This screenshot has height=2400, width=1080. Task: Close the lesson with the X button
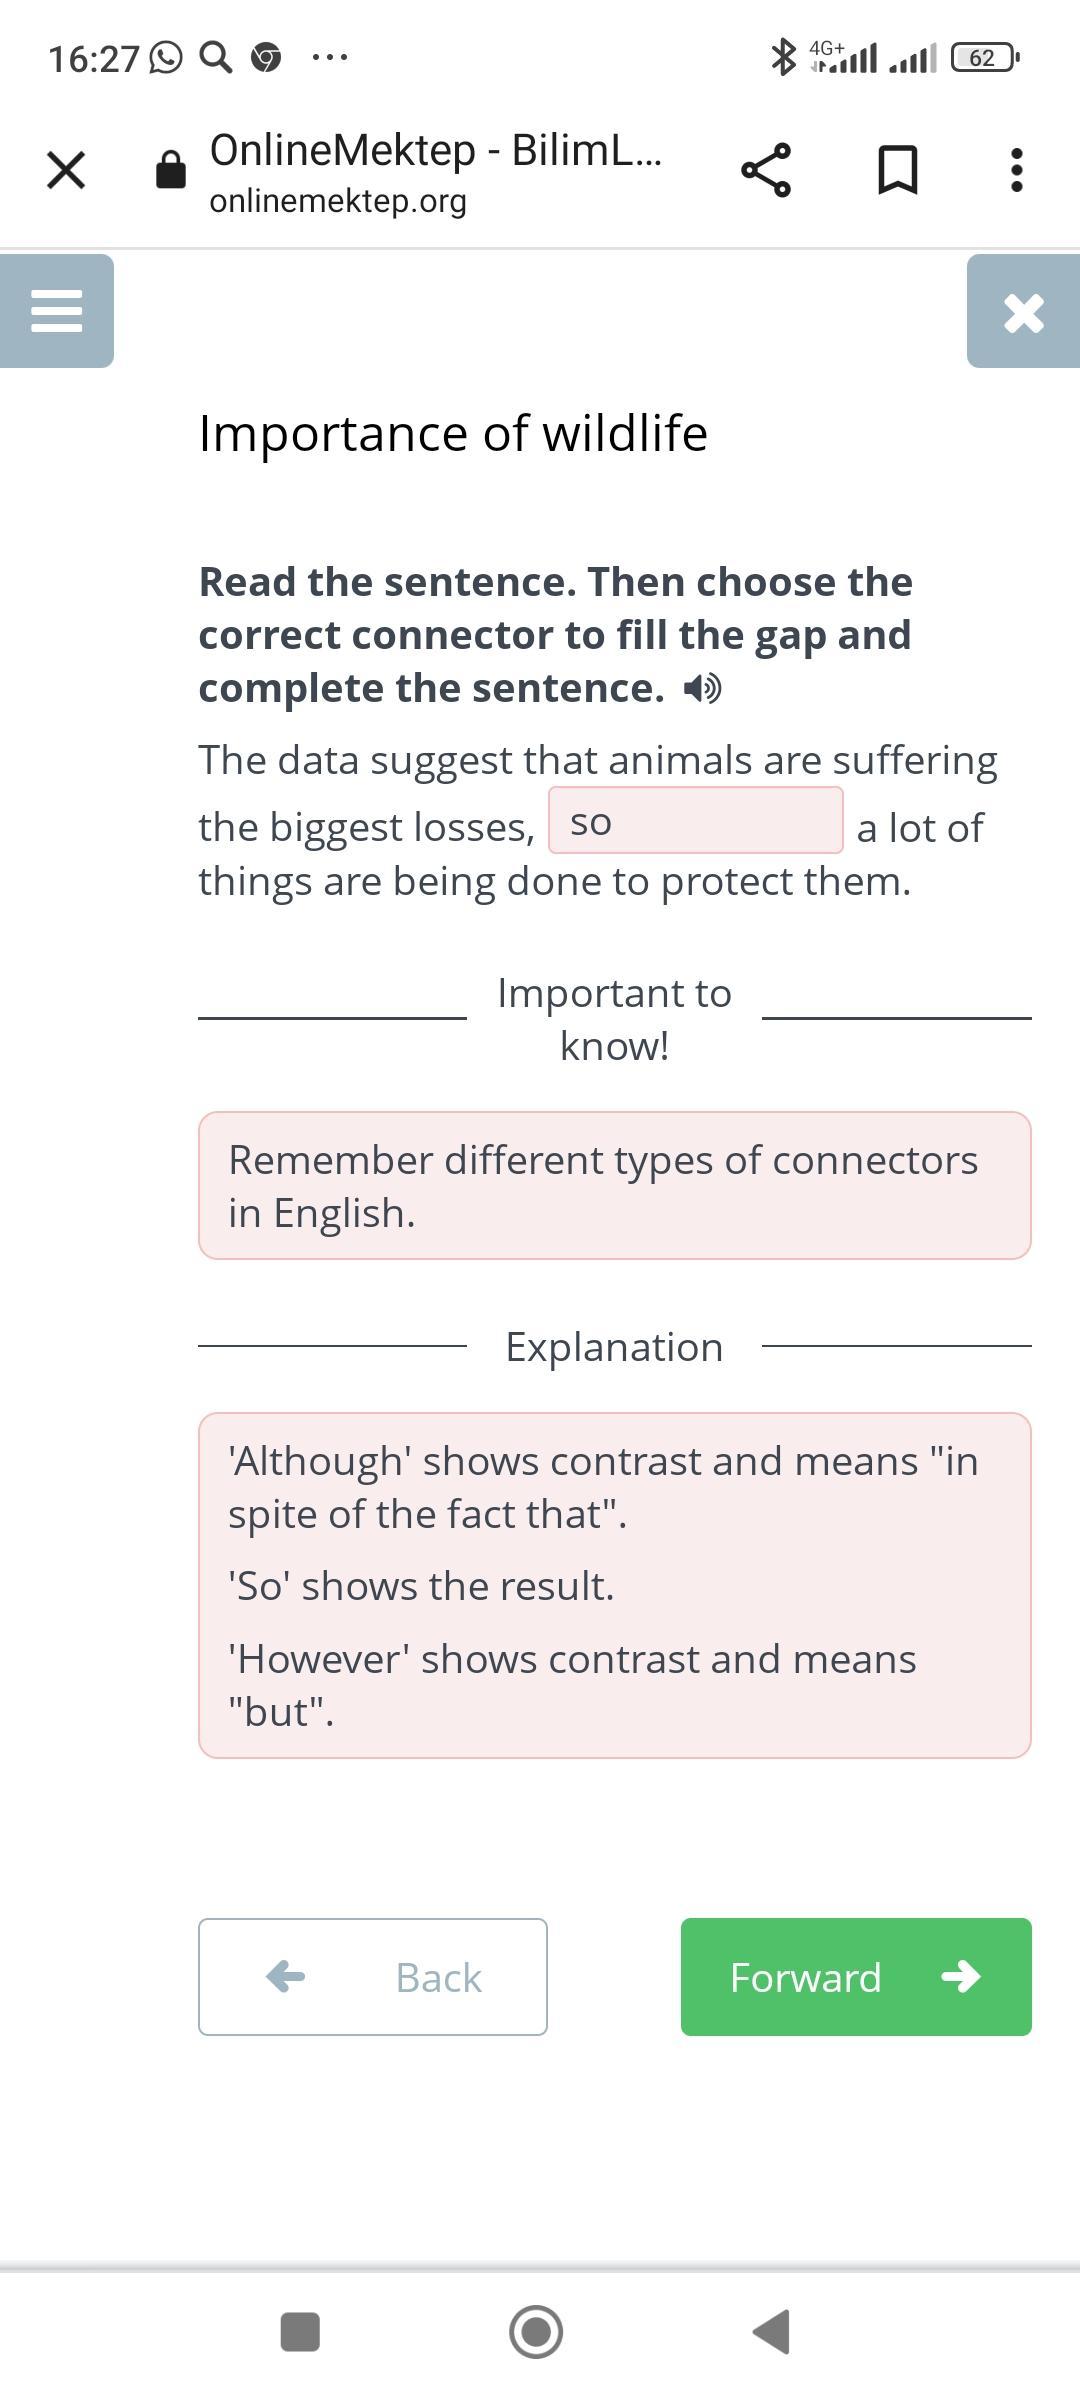(1023, 312)
